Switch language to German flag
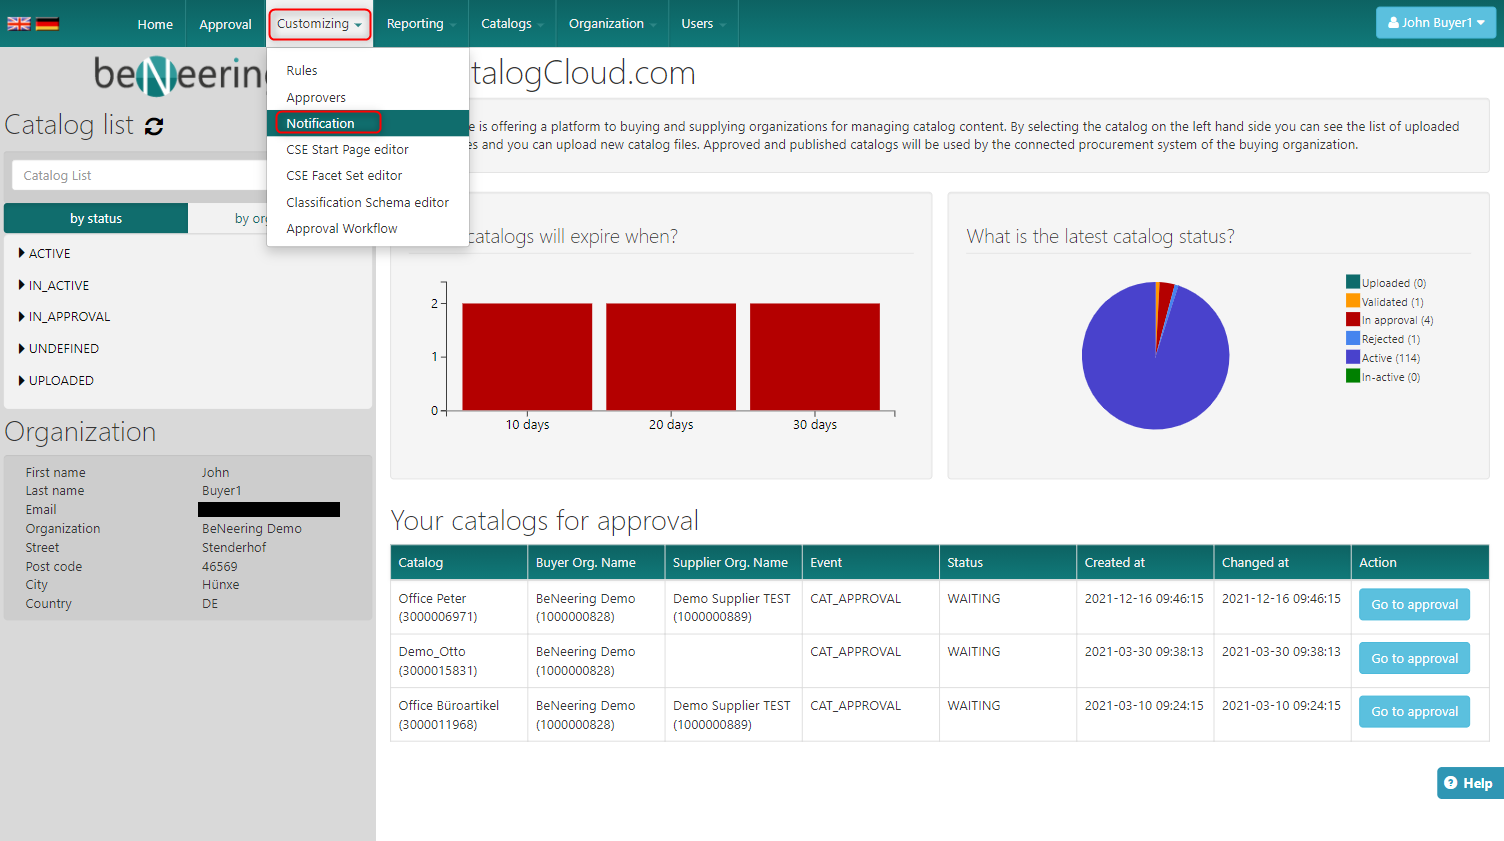The width and height of the screenshot is (1504, 841). [47, 24]
